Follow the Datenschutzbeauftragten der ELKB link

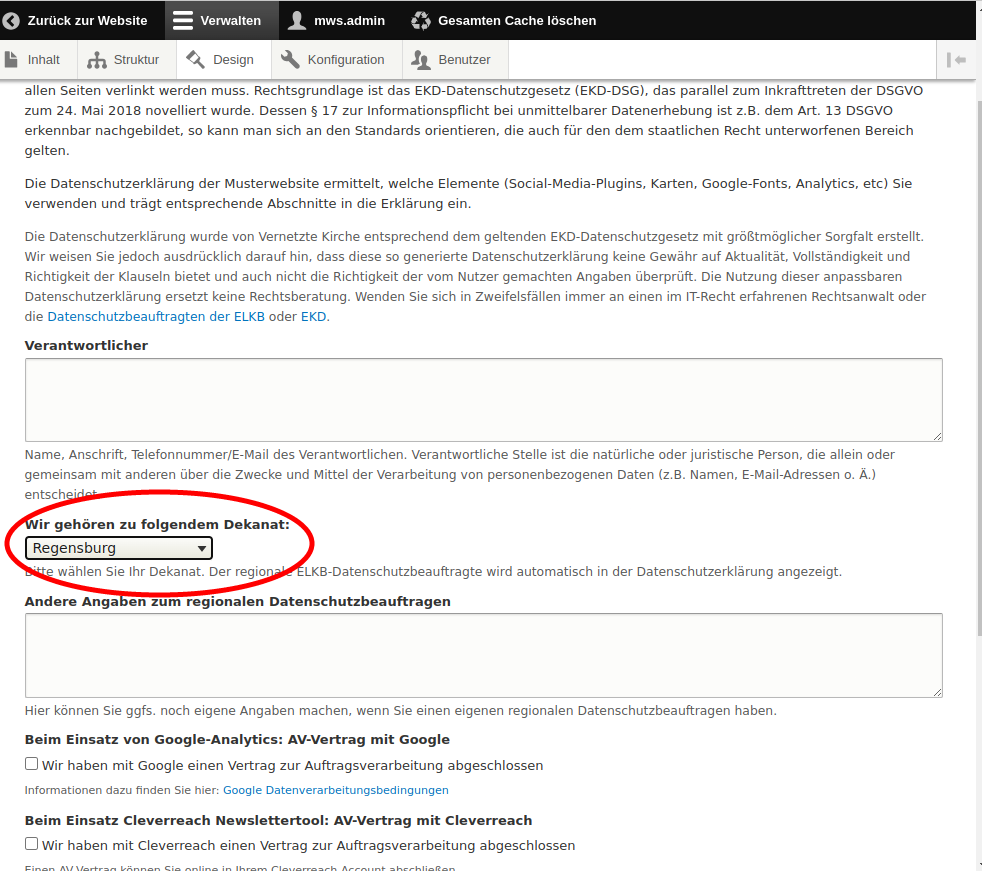156,317
